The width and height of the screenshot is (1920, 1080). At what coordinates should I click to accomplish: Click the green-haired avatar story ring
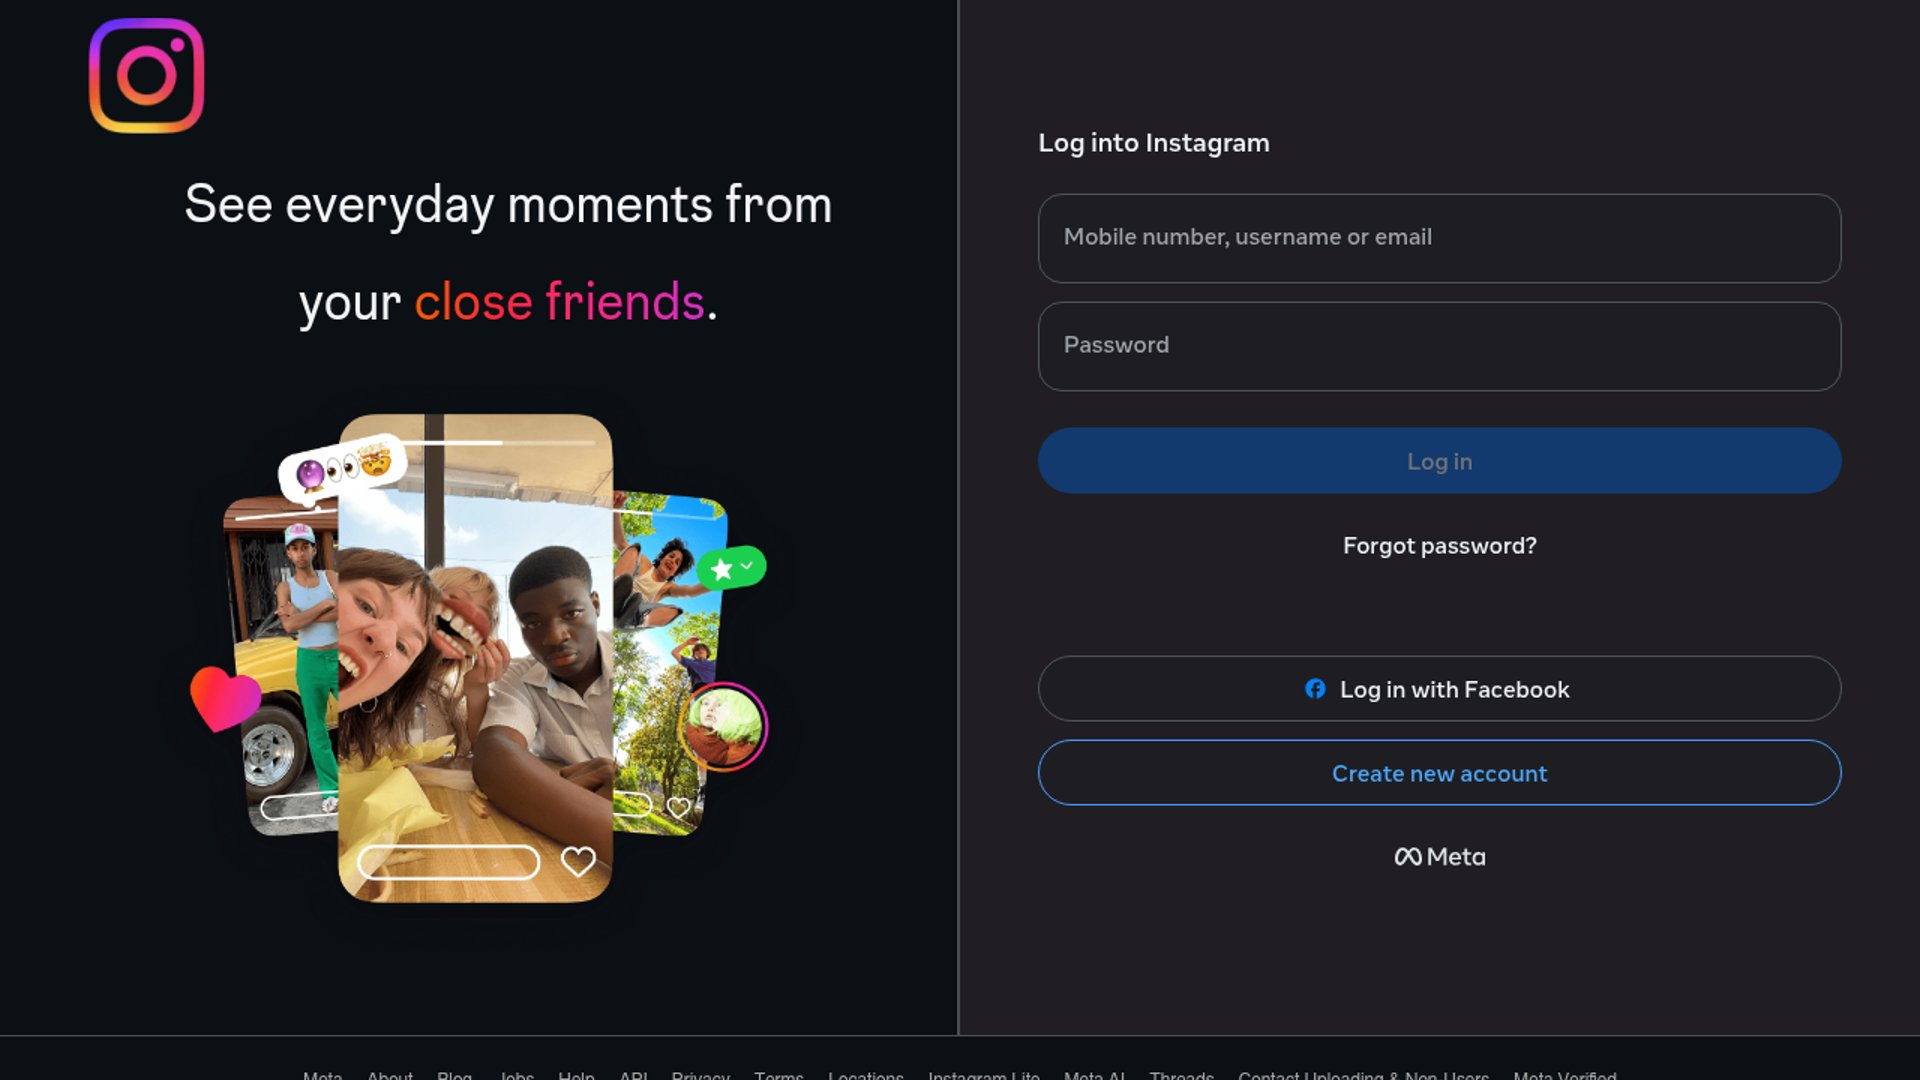723,727
